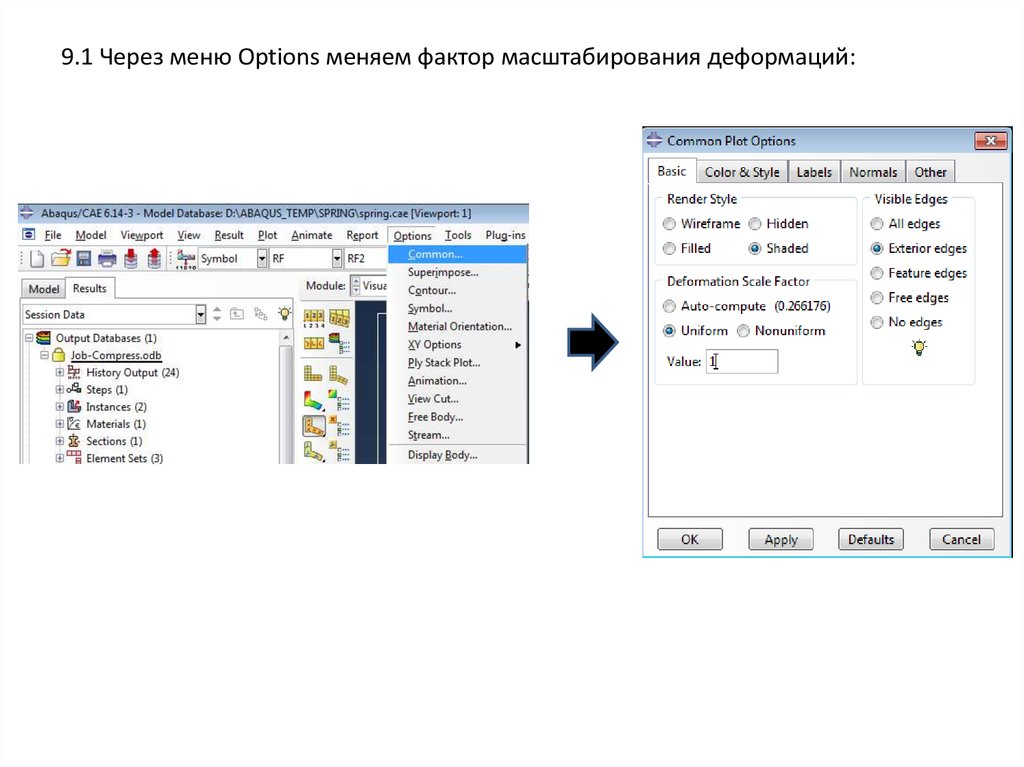
Task: Select No edges radio option
Action: [877, 323]
